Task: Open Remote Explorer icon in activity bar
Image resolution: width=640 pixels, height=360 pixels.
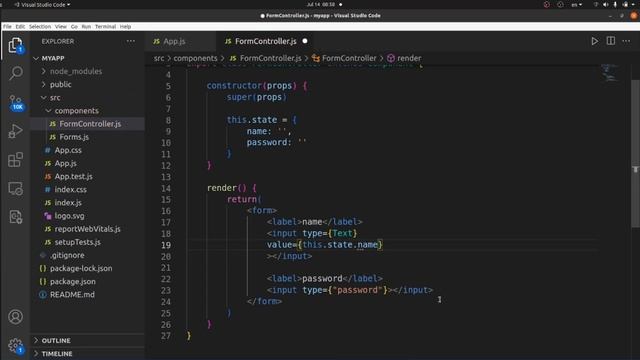Action: tap(16, 189)
